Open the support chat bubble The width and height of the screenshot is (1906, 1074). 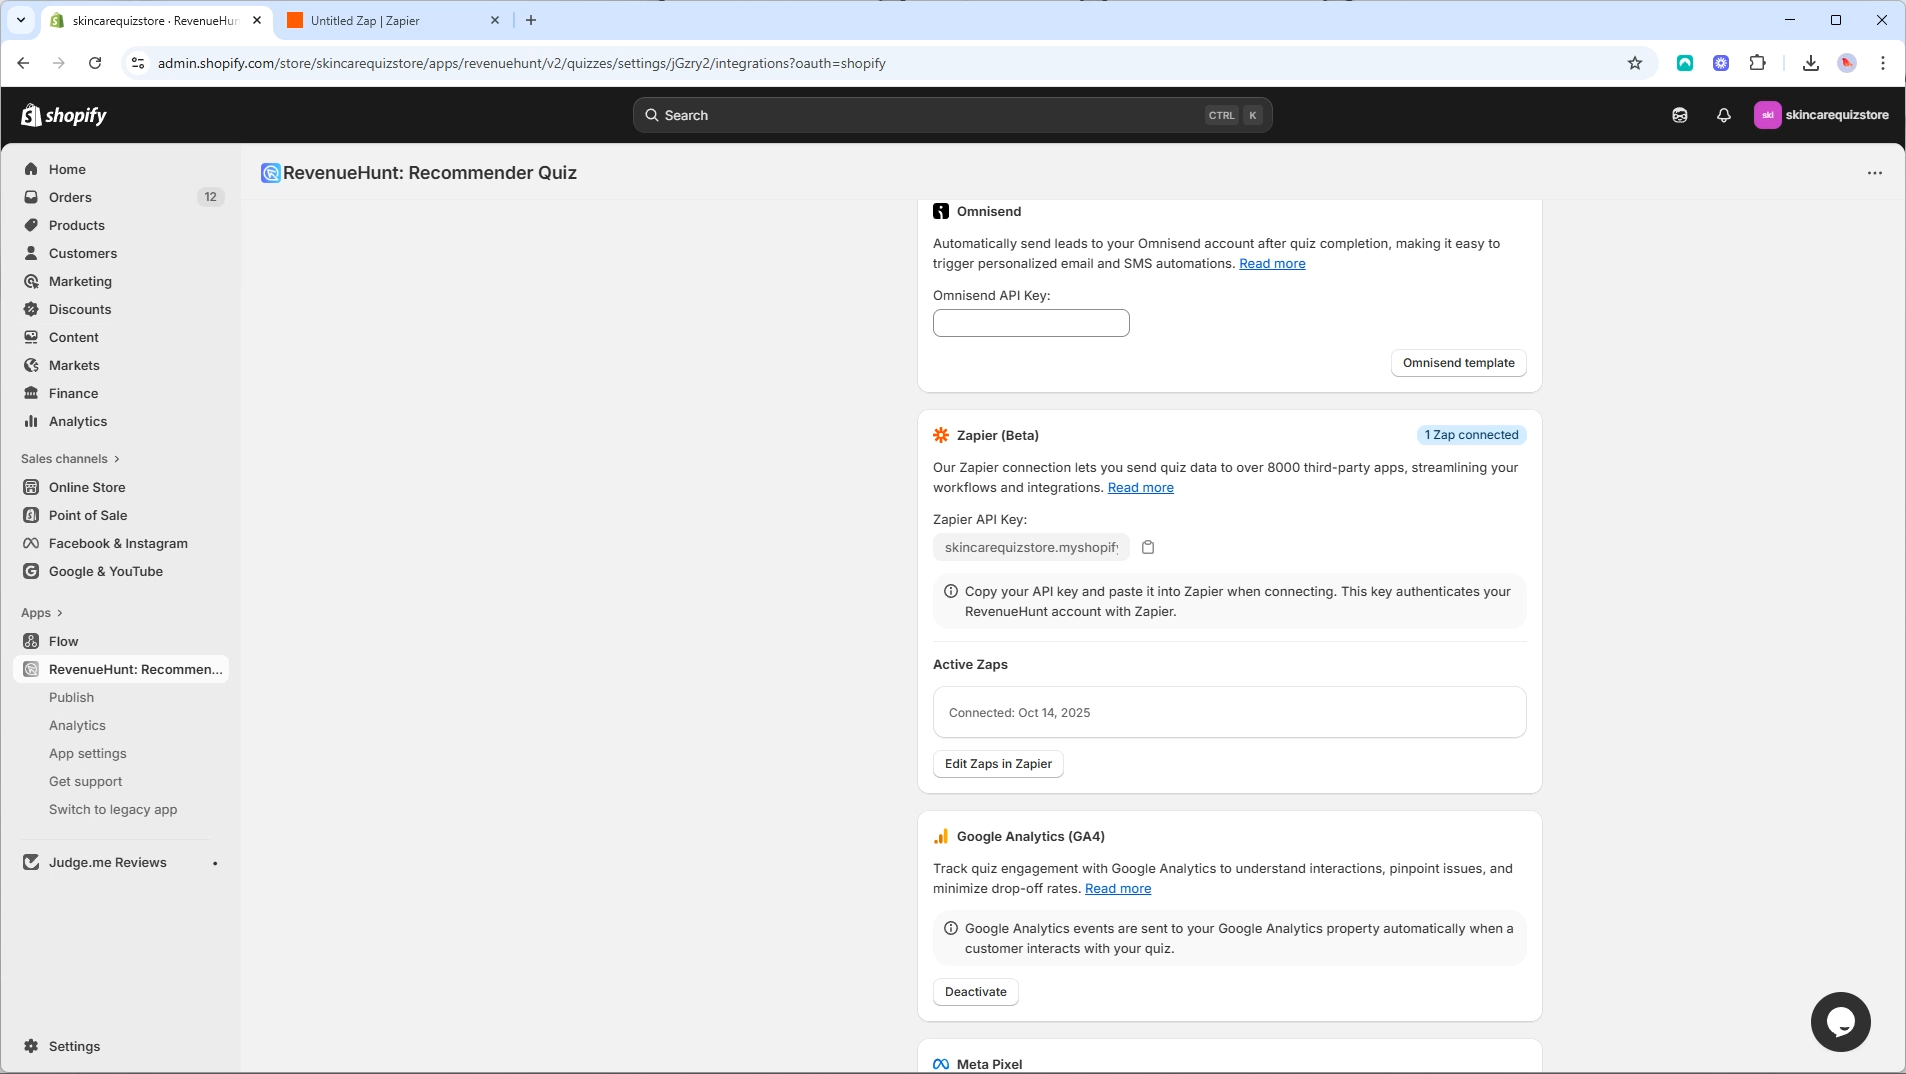(x=1839, y=1021)
